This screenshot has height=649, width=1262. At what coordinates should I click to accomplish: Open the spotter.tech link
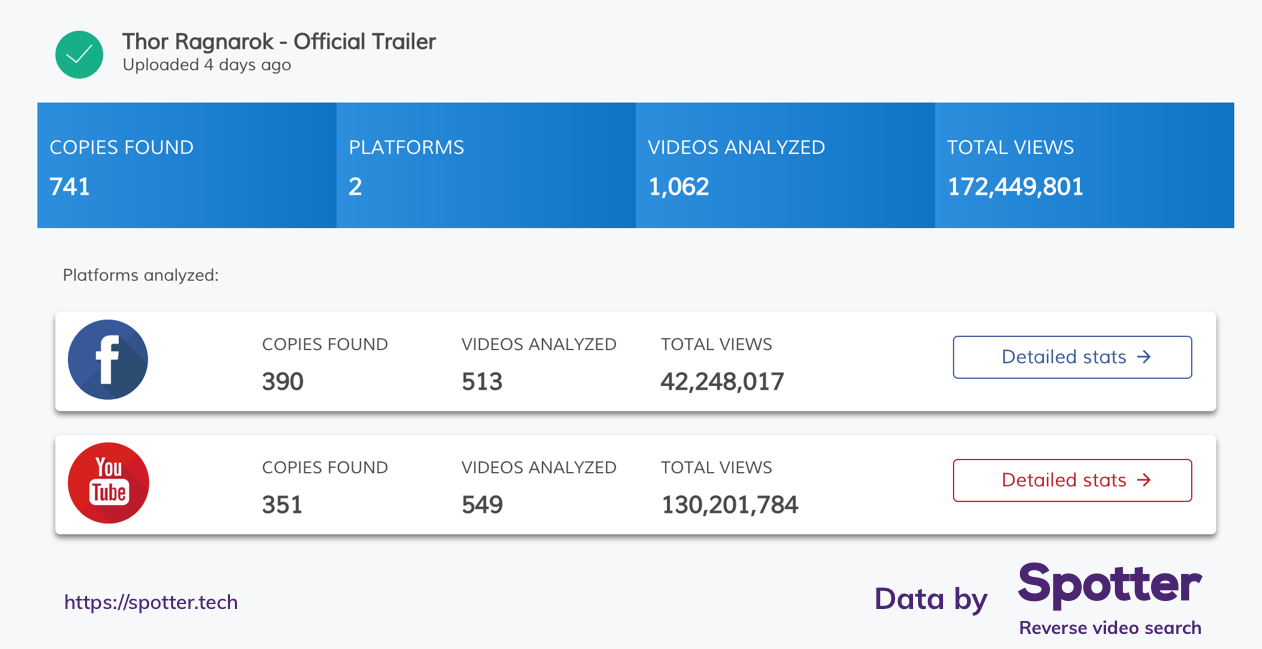(x=151, y=602)
